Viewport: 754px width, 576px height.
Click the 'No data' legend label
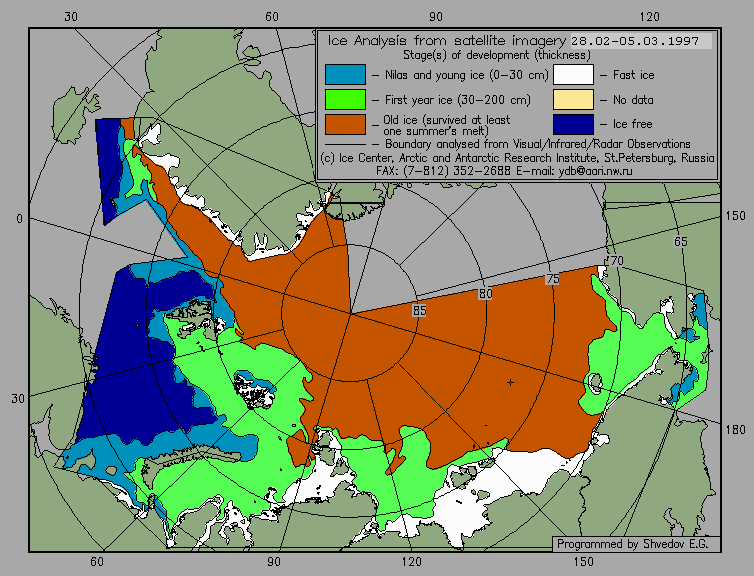[633, 100]
